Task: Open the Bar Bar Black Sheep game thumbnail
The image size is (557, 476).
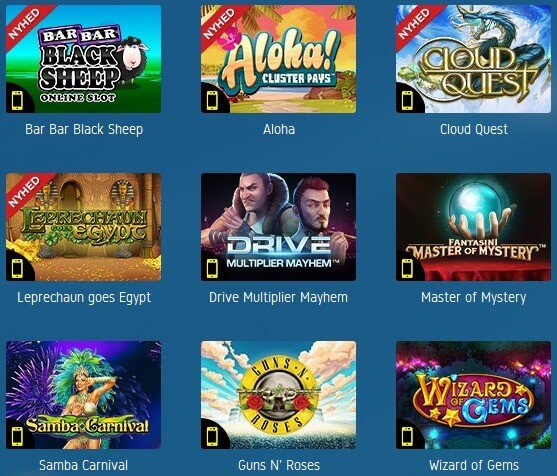Action: click(x=83, y=59)
